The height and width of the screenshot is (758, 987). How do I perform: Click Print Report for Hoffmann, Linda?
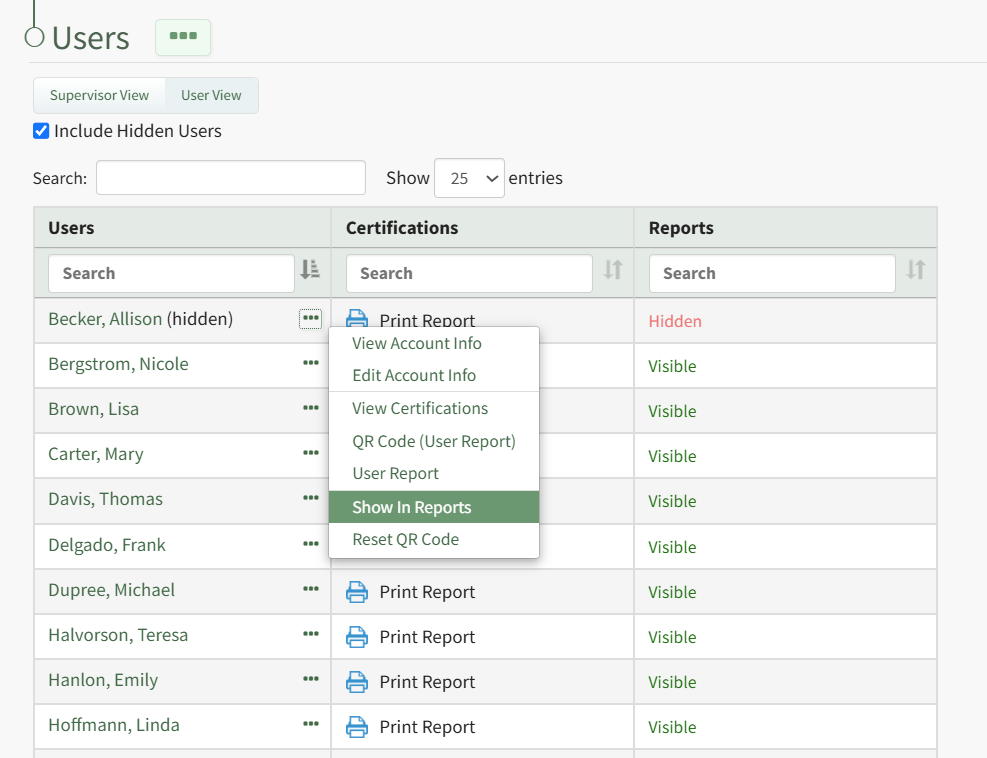[427, 727]
